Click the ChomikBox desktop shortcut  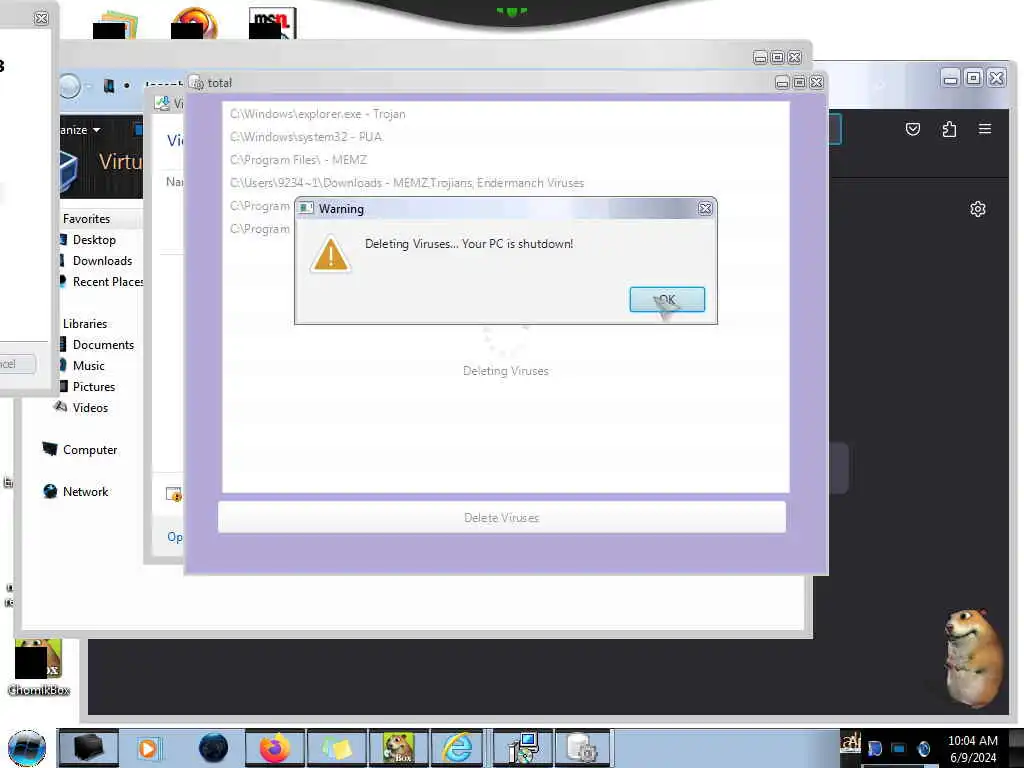(x=39, y=667)
